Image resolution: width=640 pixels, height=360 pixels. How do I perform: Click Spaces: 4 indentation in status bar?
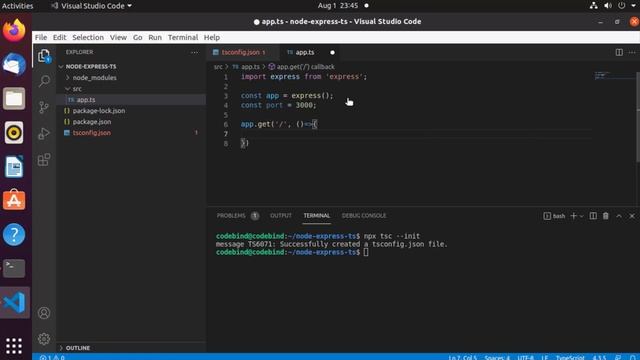click(x=497, y=358)
